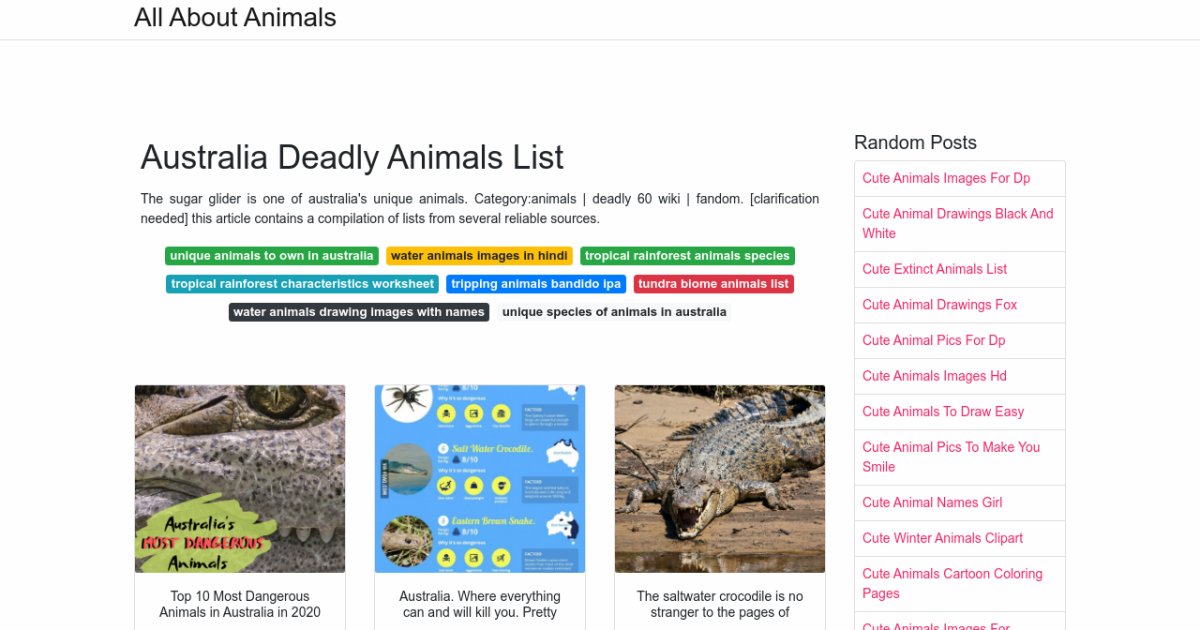The image size is (1200, 630).
Task: Open the 'tropical rainforest animals species' tag
Action: (x=687, y=256)
